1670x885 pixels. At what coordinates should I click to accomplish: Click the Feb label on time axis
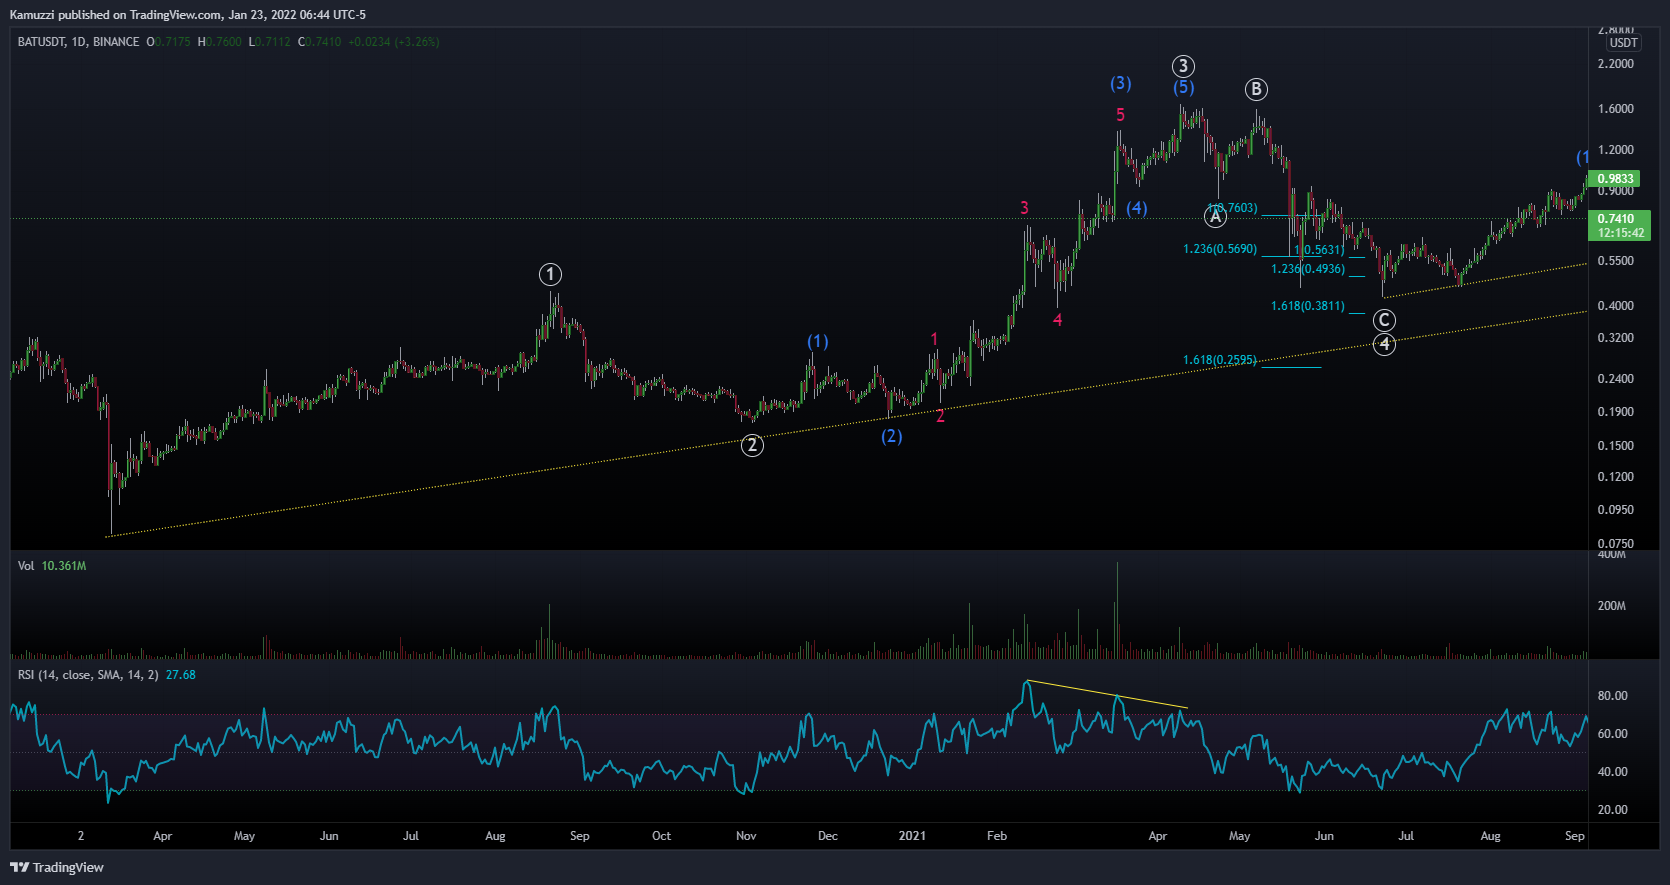[997, 836]
